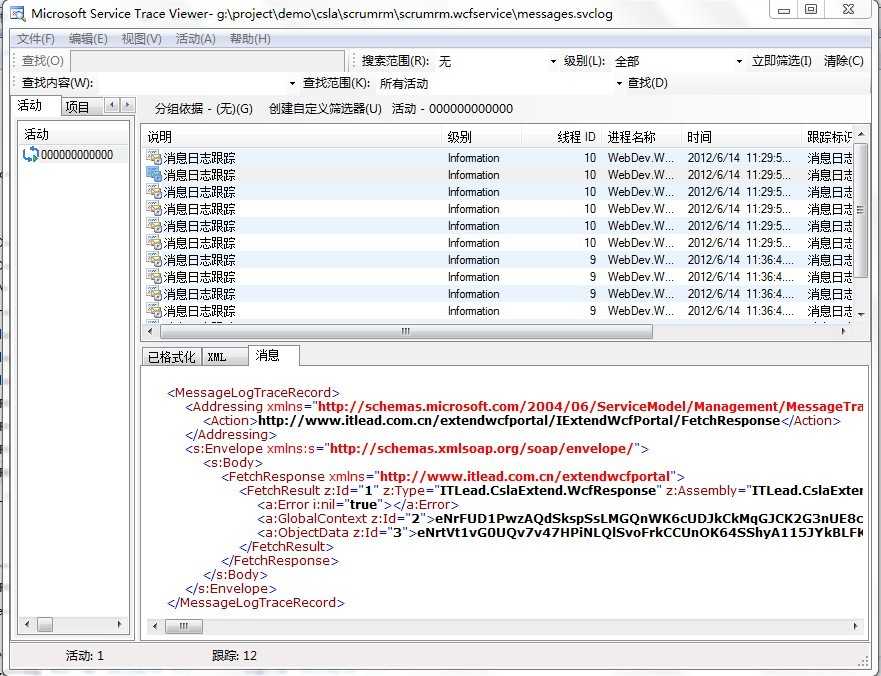Click the trace list horizontal scroll right arrow
Viewport: 881px width, 676px height.
843,331
